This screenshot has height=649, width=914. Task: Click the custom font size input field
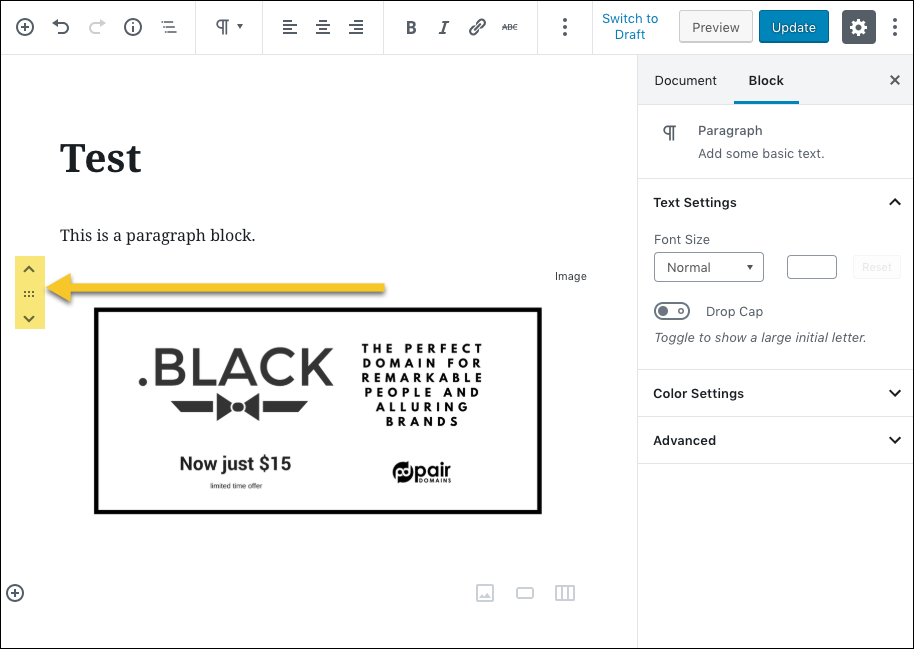pyautogui.click(x=812, y=267)
